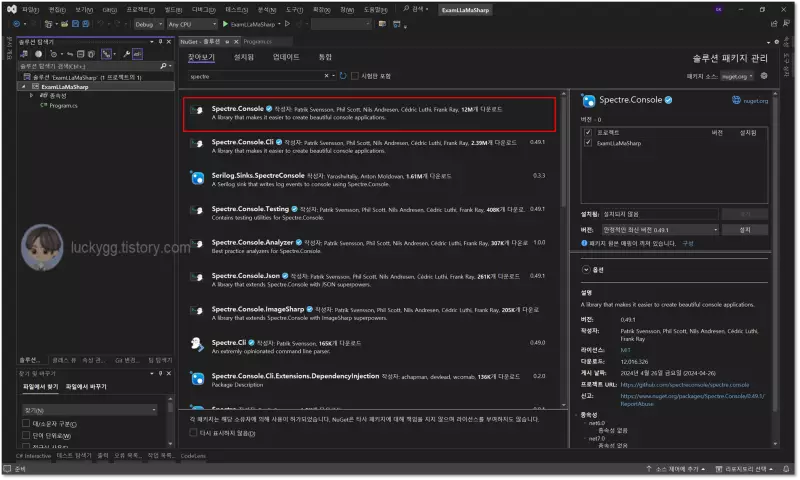Viewport: 800px width, 480px height.
Task: Click the wrench Properties icon in Solution Explorer
Action: [x=126, y=54]
